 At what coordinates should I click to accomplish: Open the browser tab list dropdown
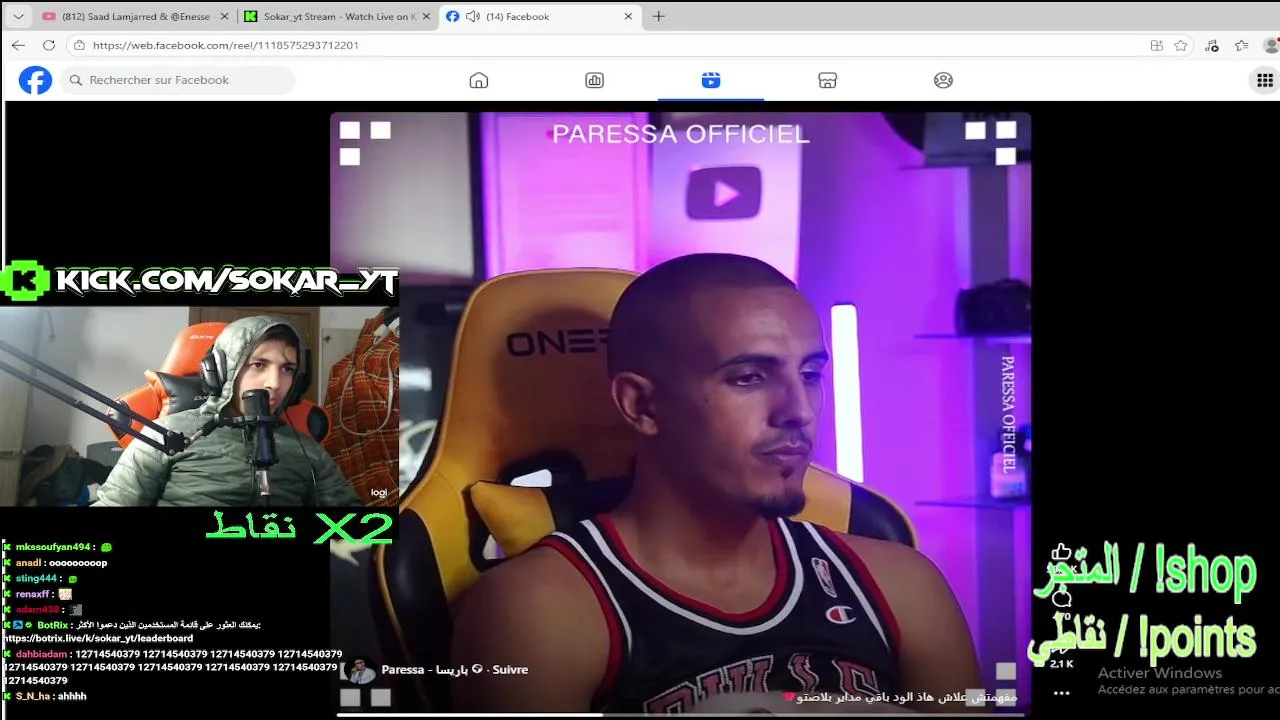pos(18,16)
